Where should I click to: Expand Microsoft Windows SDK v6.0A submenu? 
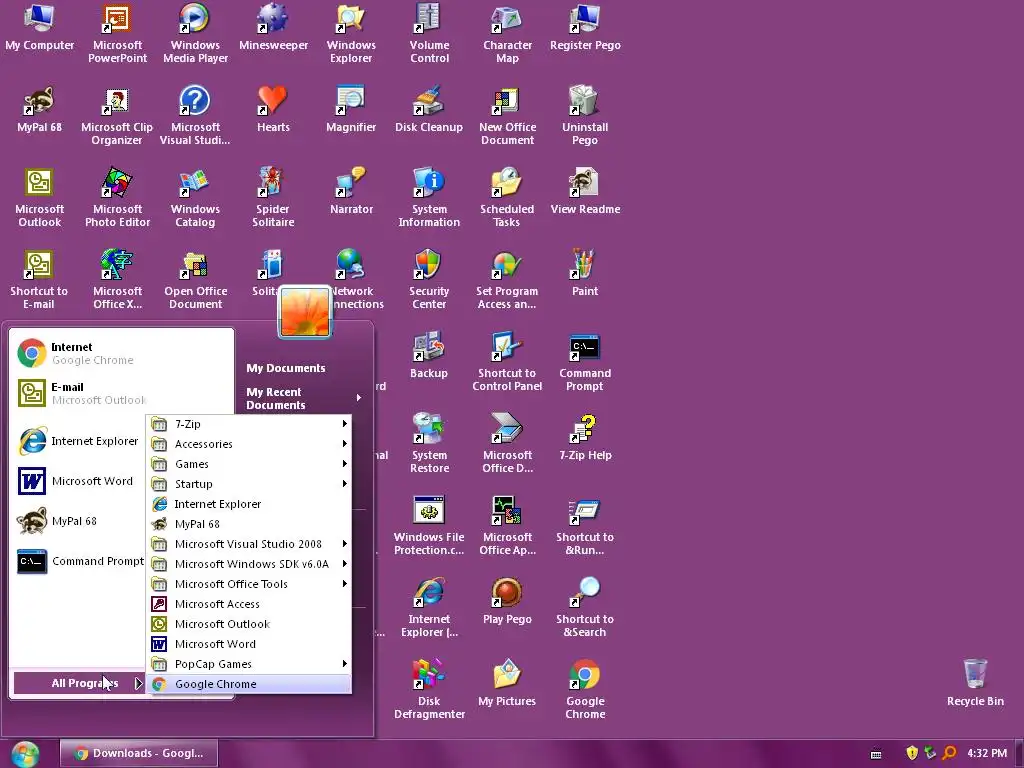click(249, 564)
